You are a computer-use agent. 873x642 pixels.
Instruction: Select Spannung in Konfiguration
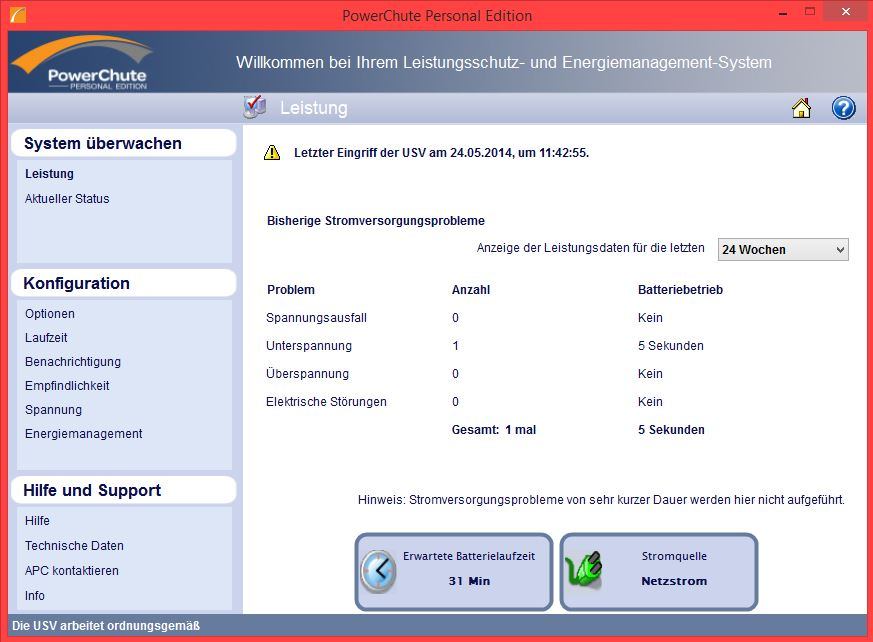tap(53, 410)
